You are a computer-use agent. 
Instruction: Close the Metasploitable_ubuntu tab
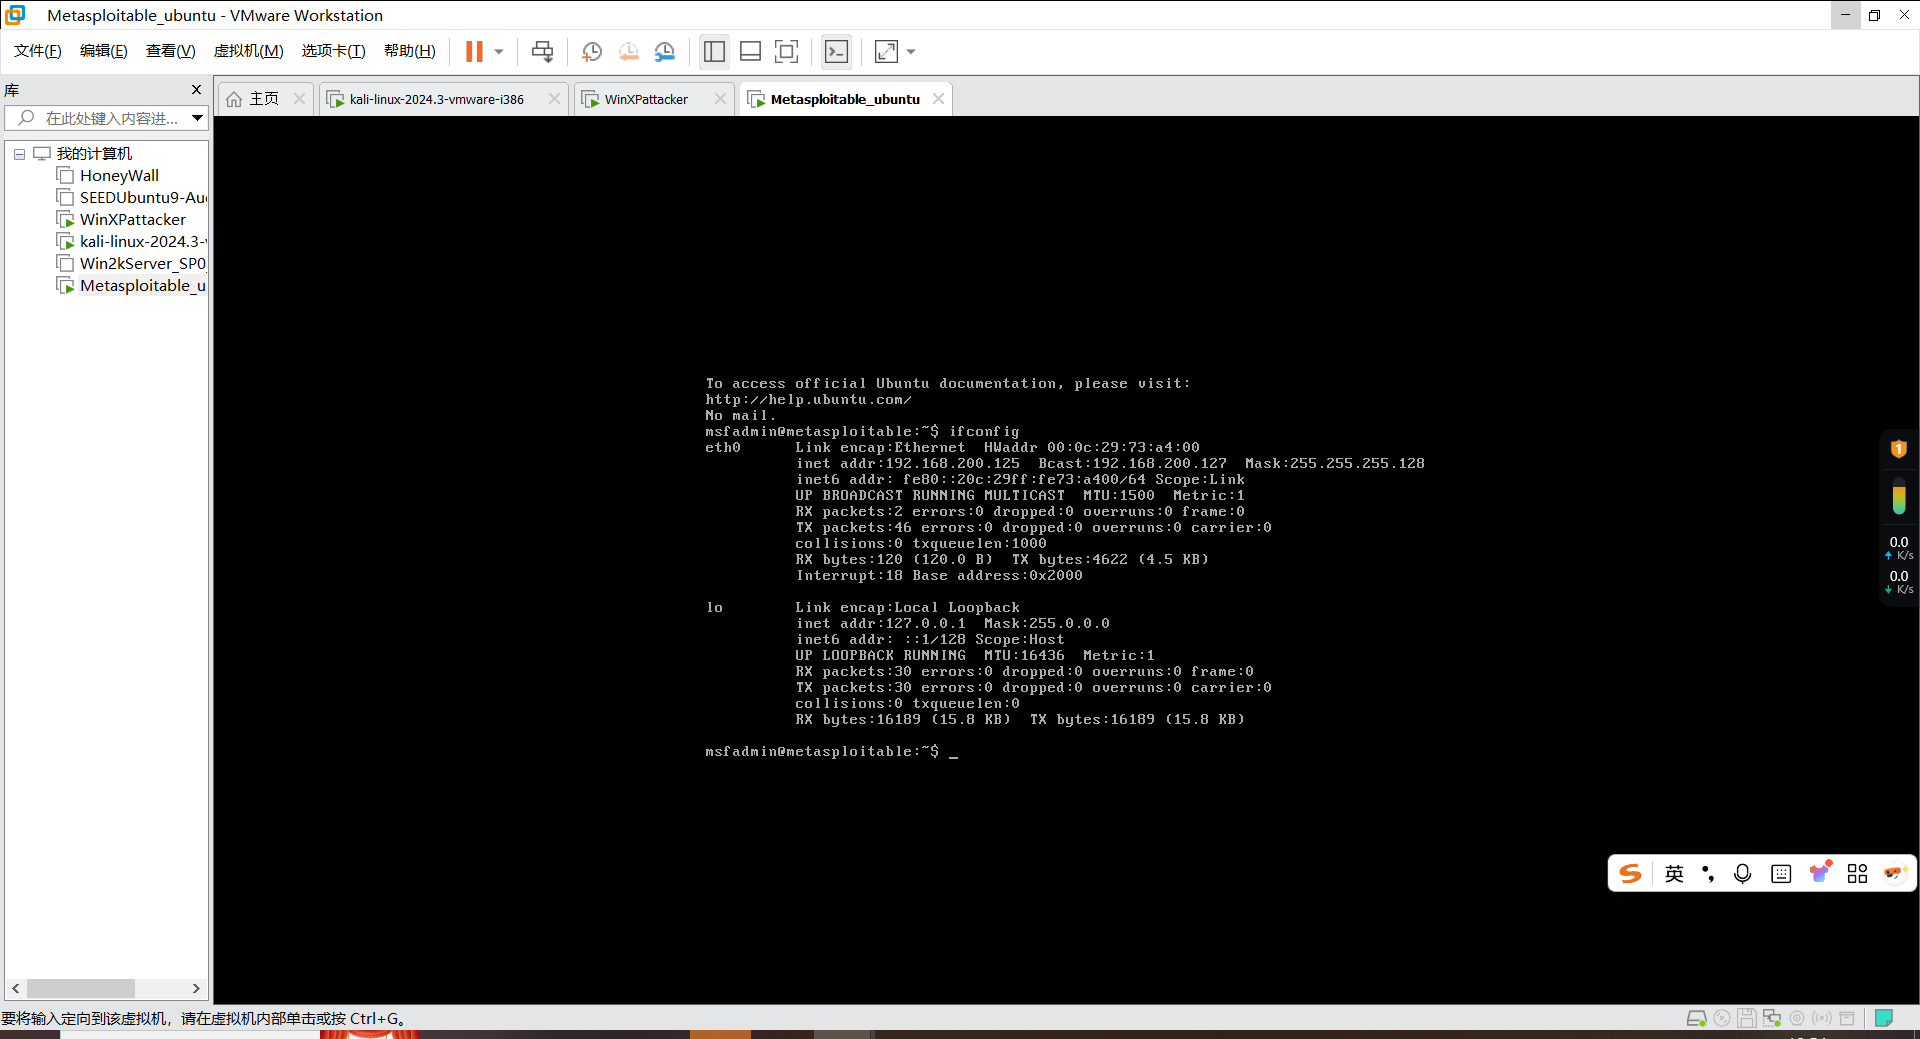click(x=938, y=99)
